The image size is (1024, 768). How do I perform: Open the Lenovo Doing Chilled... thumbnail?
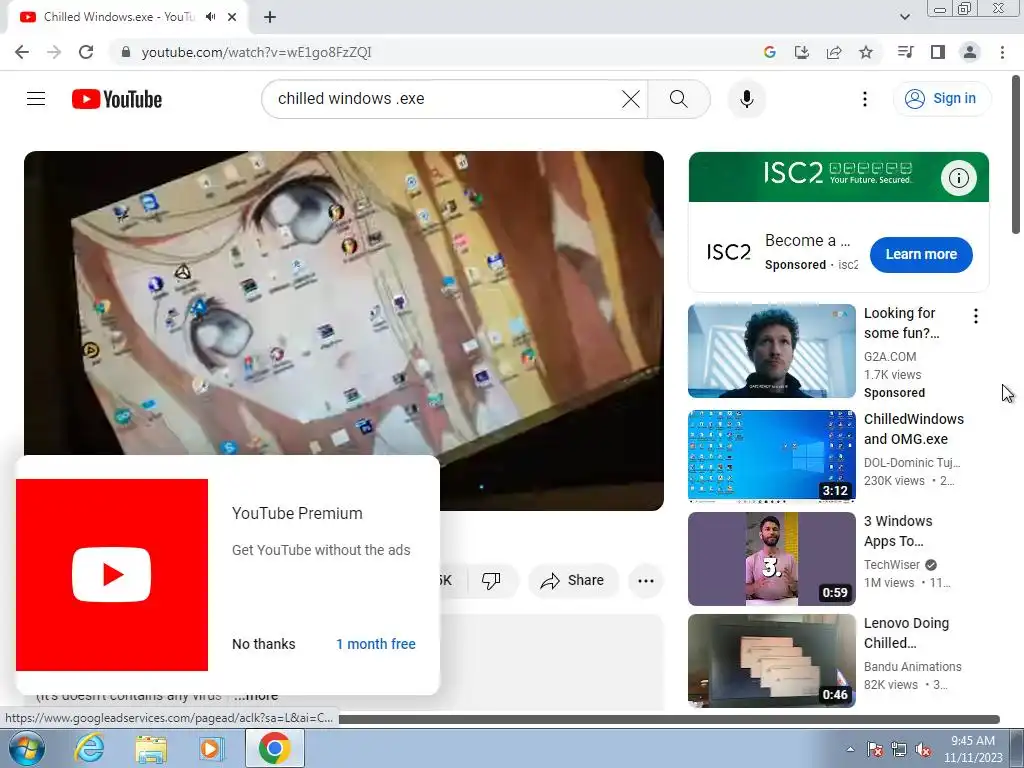click(771, 661)
